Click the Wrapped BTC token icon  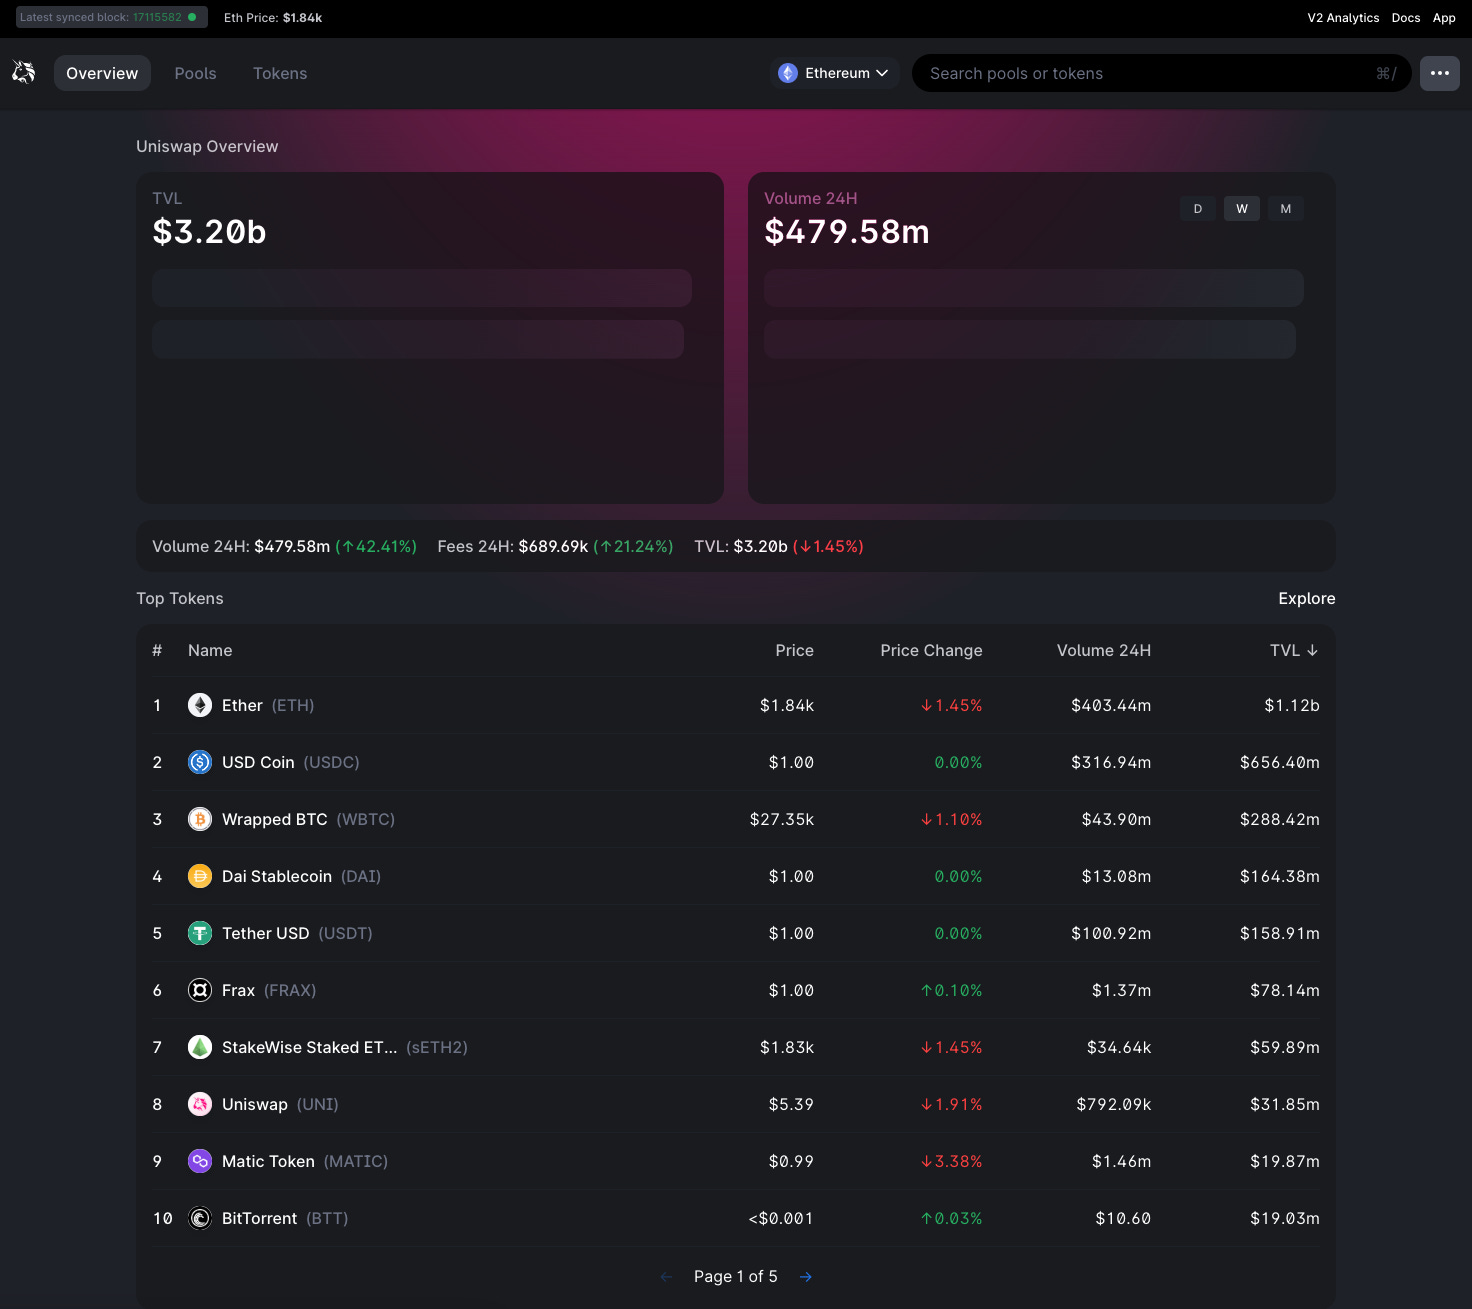coord(200,819)
